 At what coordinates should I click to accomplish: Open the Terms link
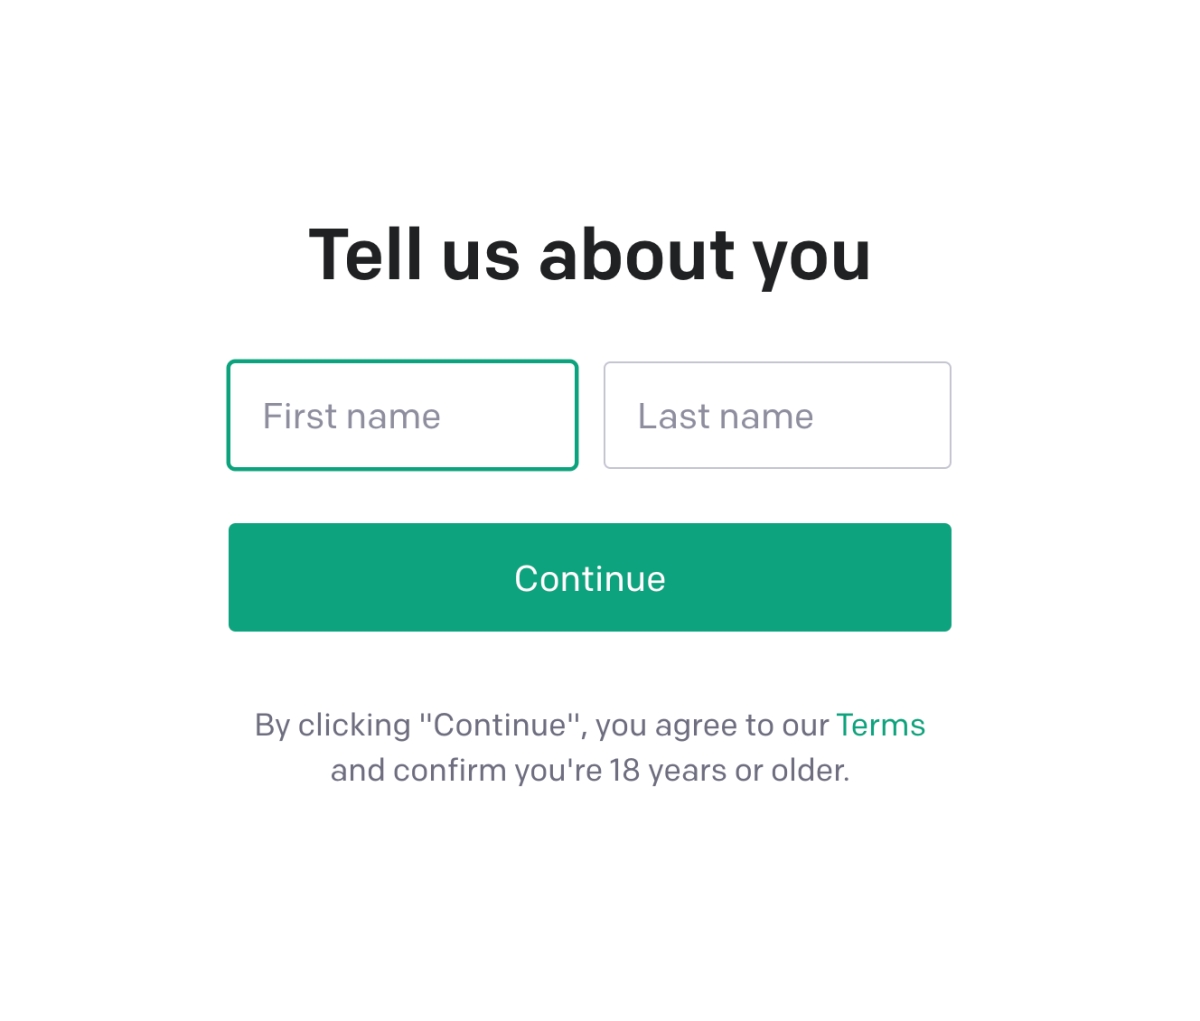point(880,725)
